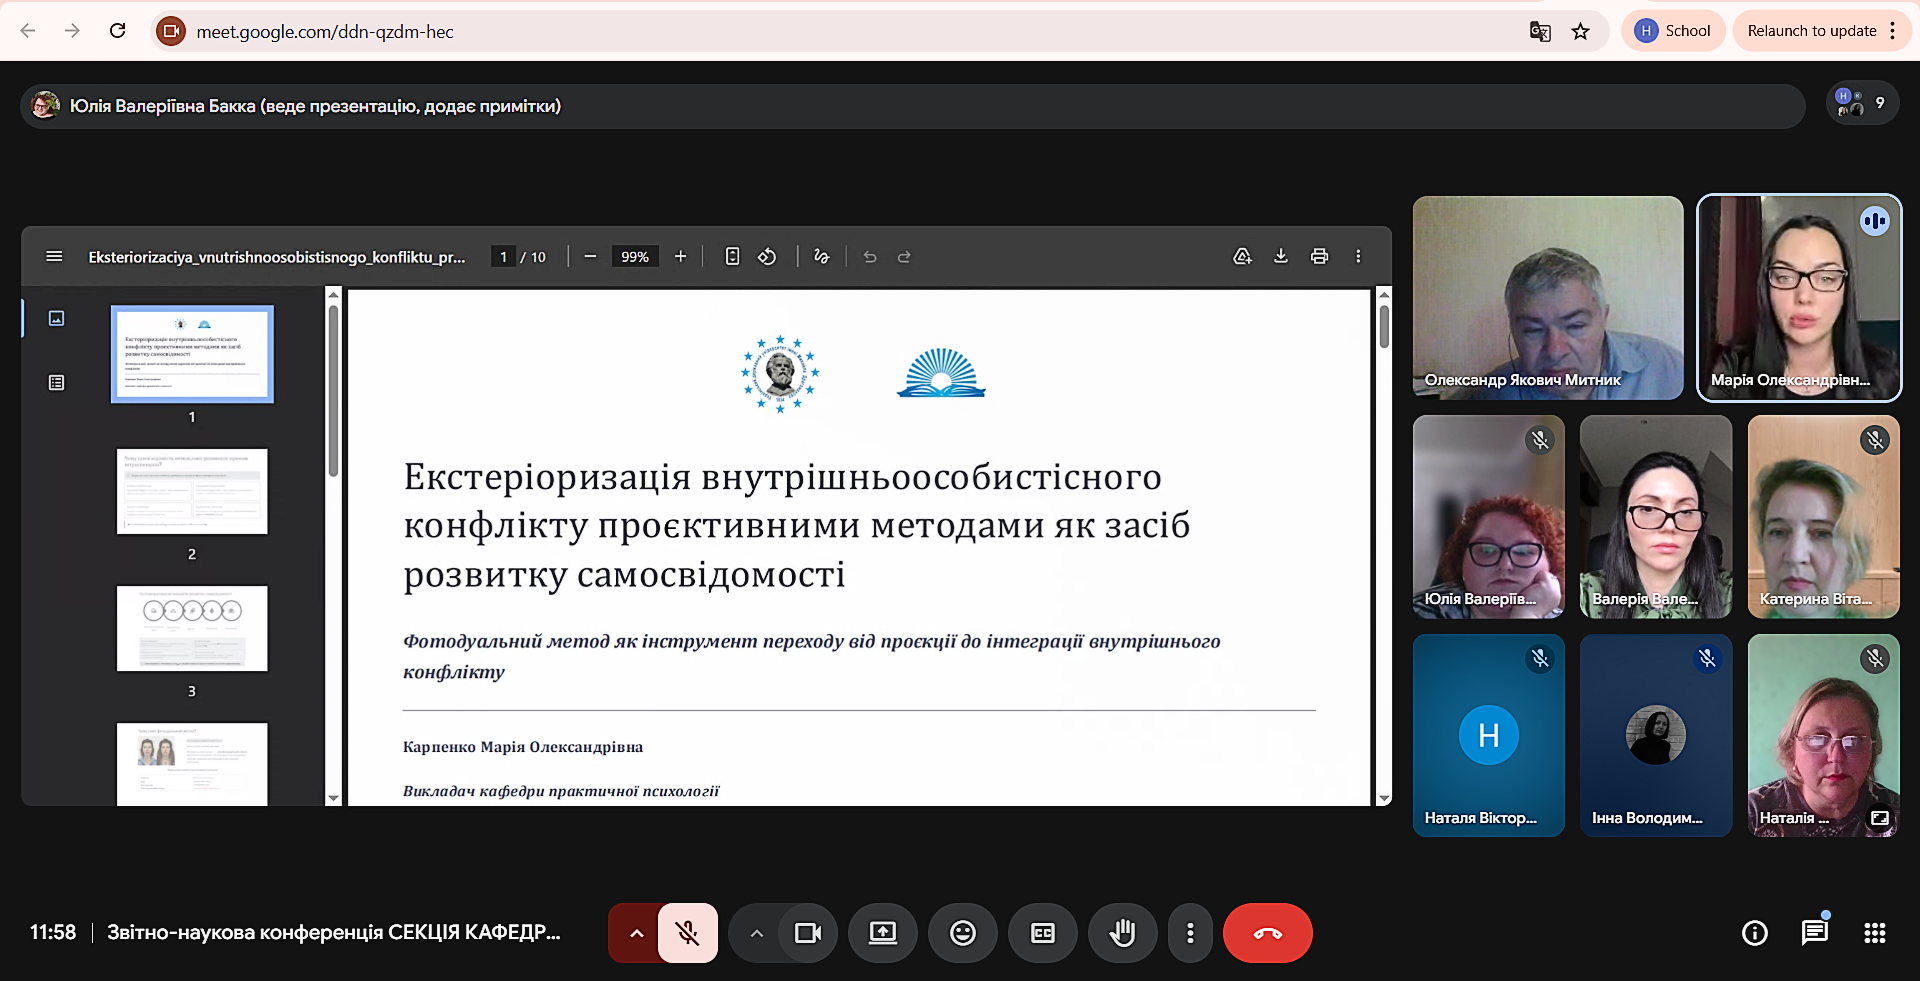Open chat with everyone
Viewport: 1920px width, 981px height.
pos(1815,933)
